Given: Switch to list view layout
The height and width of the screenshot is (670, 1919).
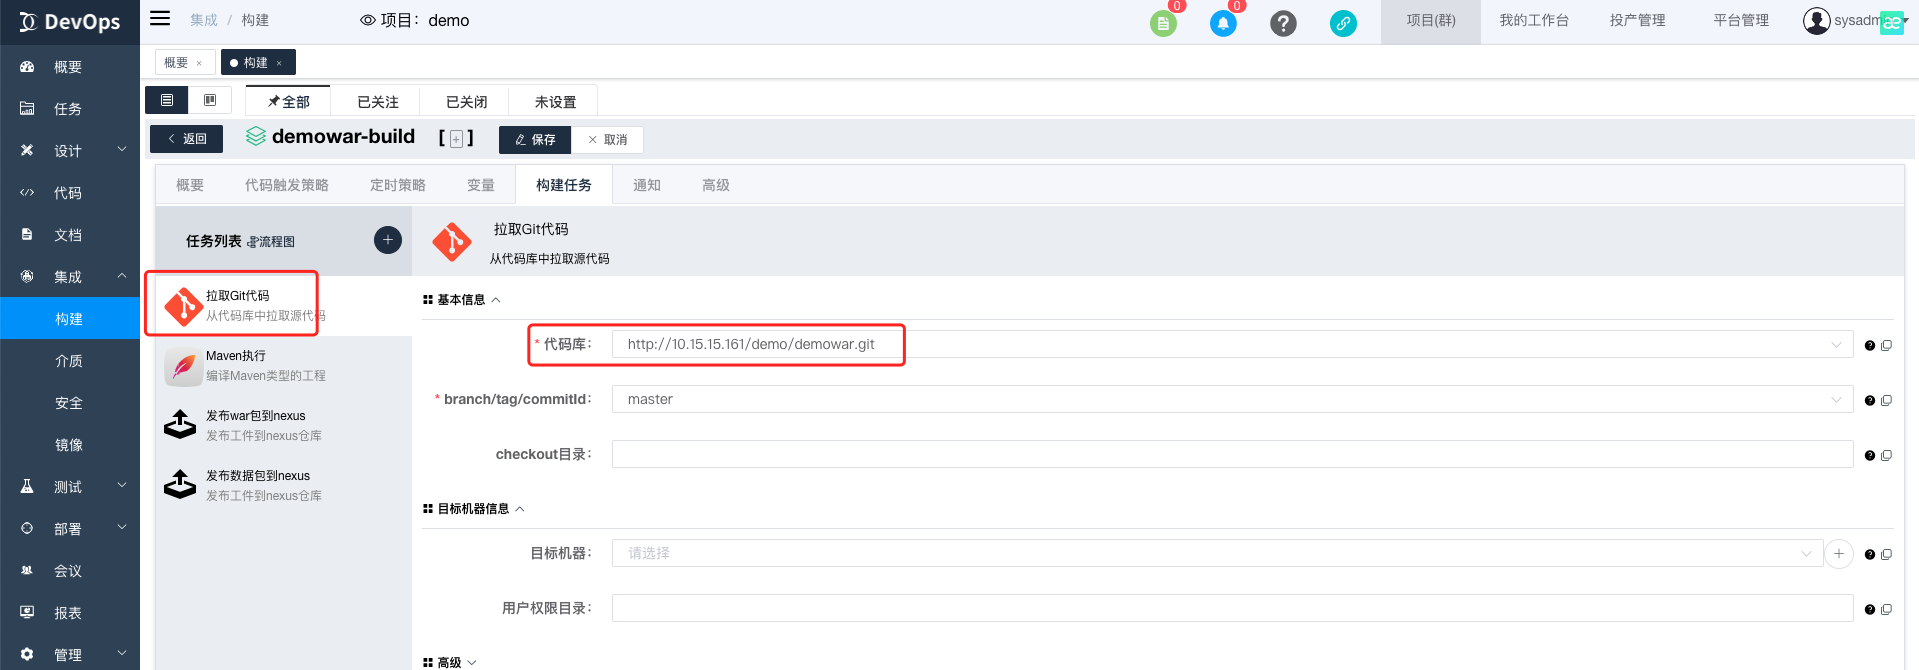Looking at the screenshot, I should 167,100.
